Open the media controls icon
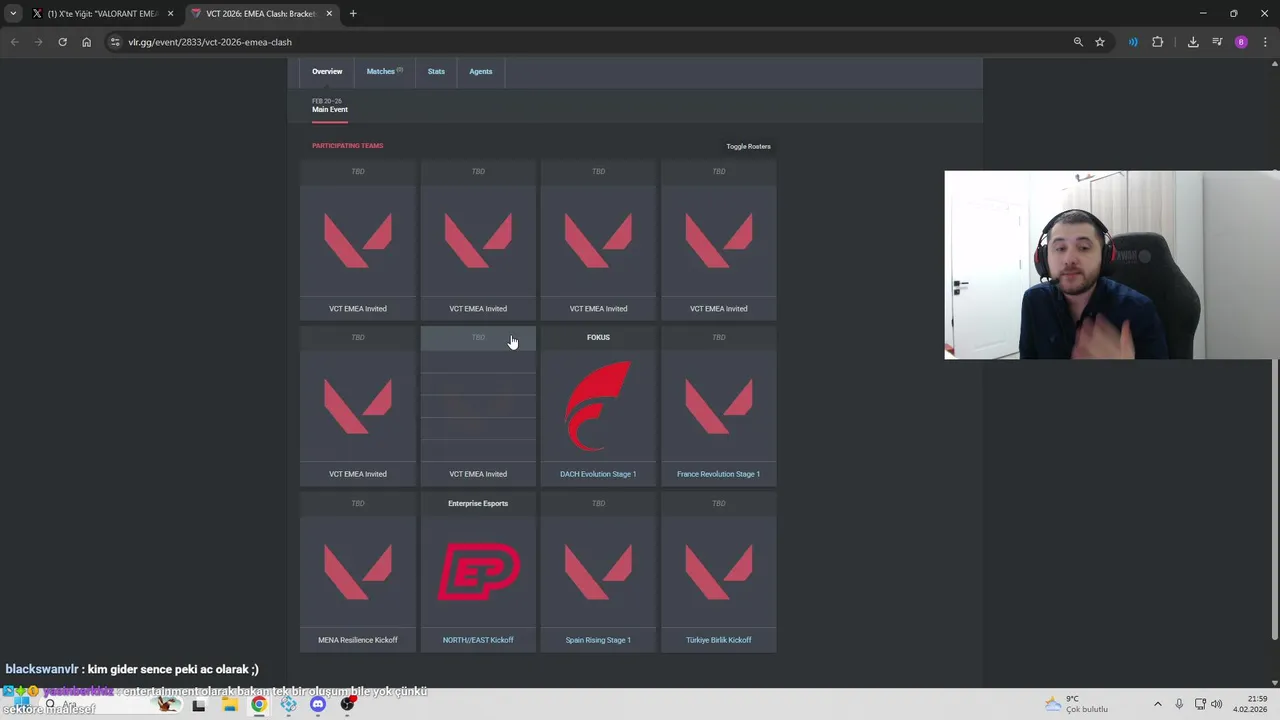 pyautogui.click(x=1217, y=42)
